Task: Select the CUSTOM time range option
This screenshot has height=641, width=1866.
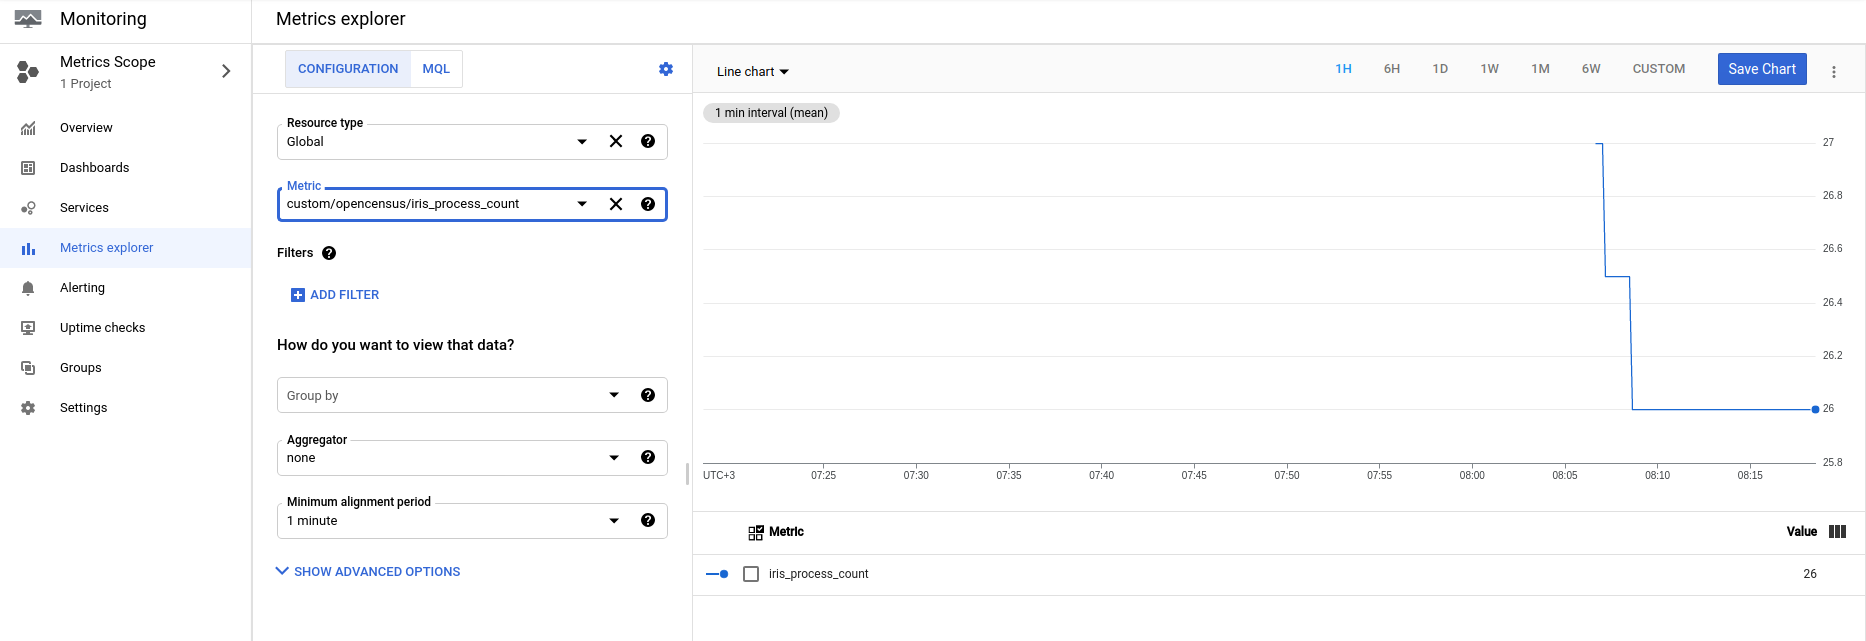Action: click(1658, 69)
